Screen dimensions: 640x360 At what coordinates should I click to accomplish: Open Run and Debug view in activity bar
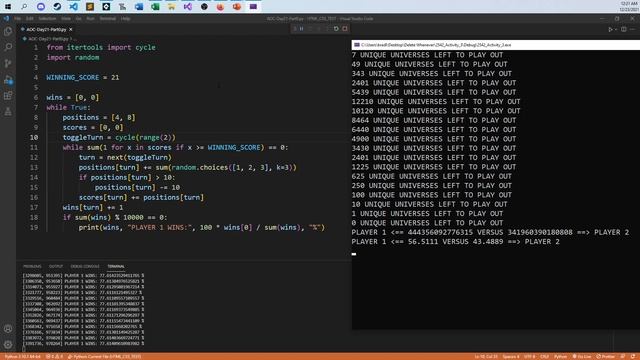[x=8, y=80]
